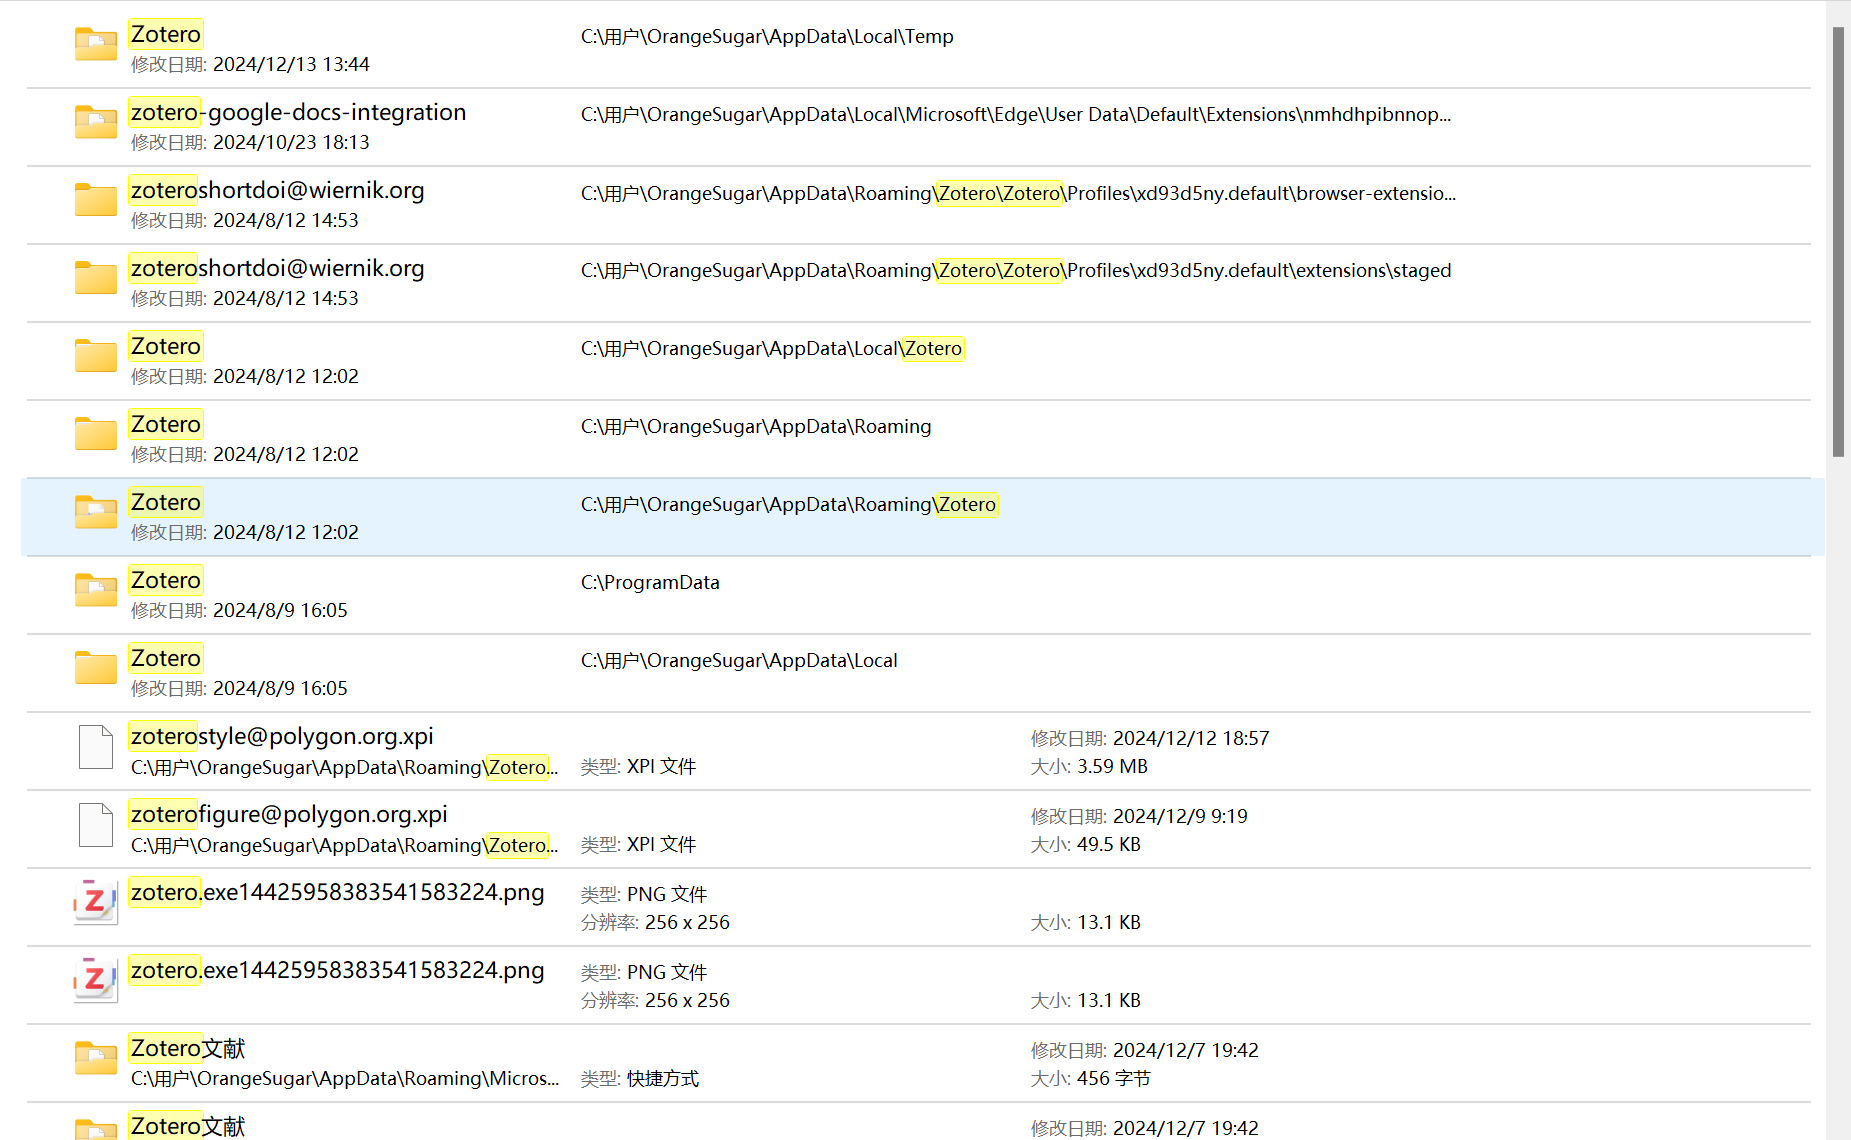Image resolution: width=1851 pixels, height=1140 pixels.
Task: Select Zotero folder name modified 2024/12/13 13:44
Action: pyautogui.click(x=166, y=34)
